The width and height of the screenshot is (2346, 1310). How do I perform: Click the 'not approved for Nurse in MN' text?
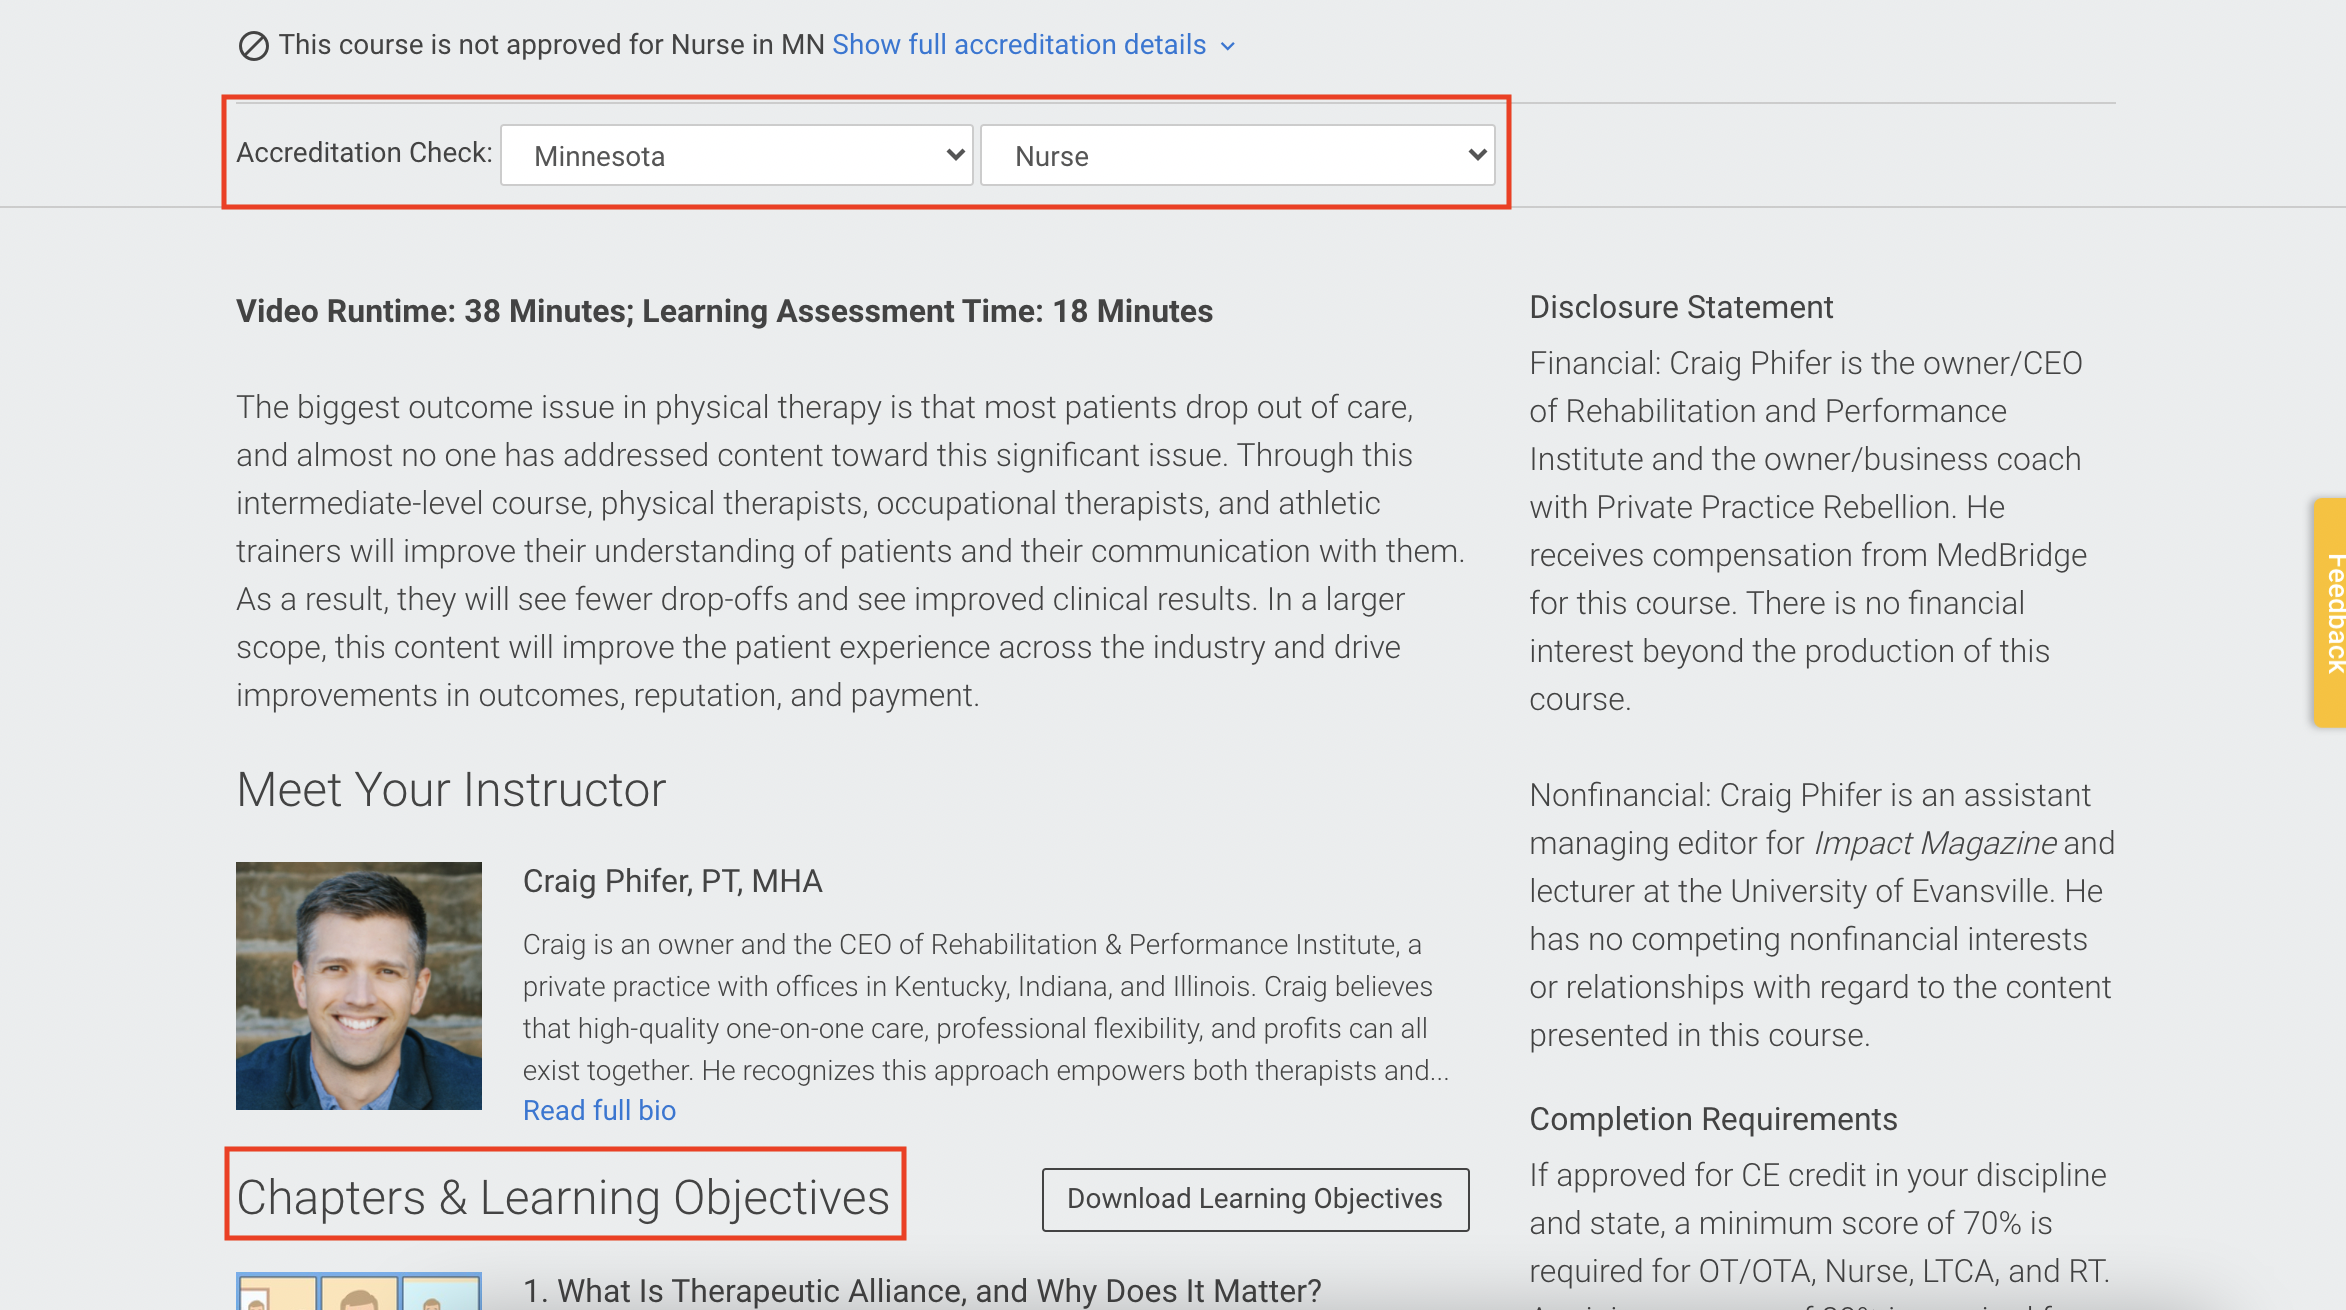(x=551, y=45)
